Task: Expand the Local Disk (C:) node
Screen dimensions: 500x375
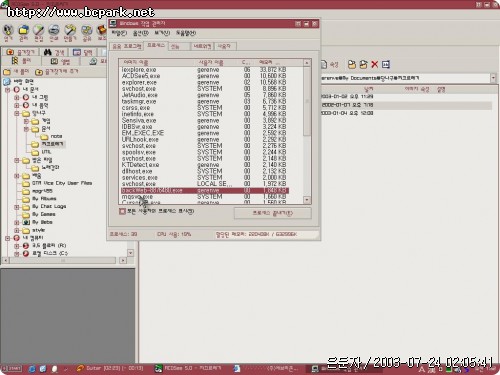Action: pyautogui.click(x=17, y=254)
